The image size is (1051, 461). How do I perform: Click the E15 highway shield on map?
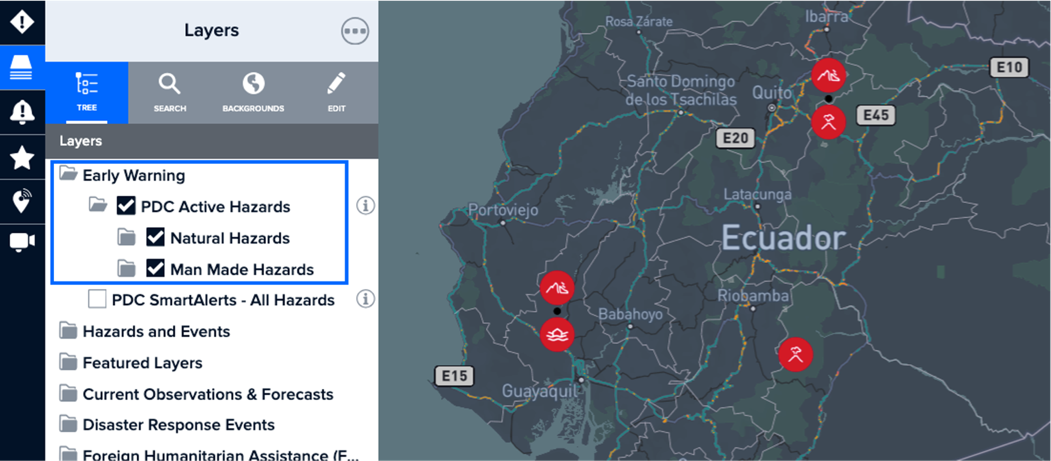tap(454, 376)
